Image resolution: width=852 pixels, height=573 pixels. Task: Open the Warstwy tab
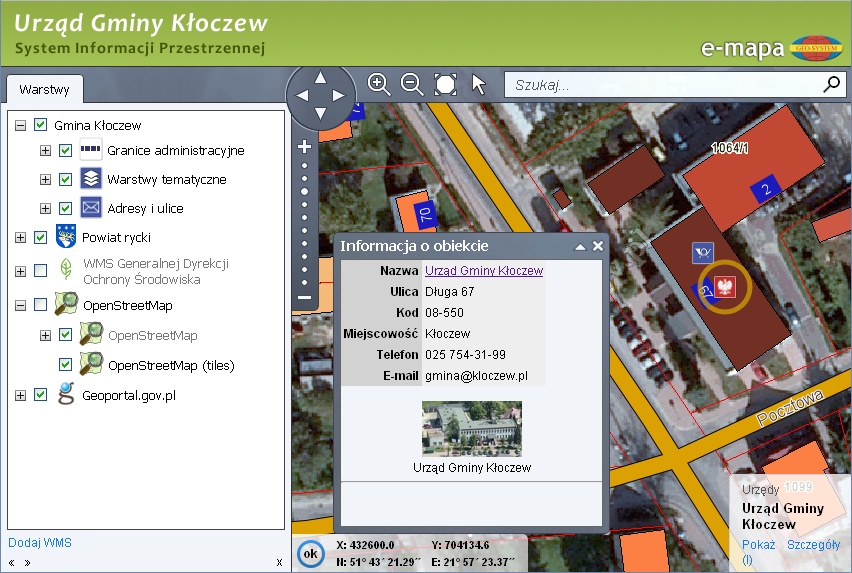pos(45,90)
